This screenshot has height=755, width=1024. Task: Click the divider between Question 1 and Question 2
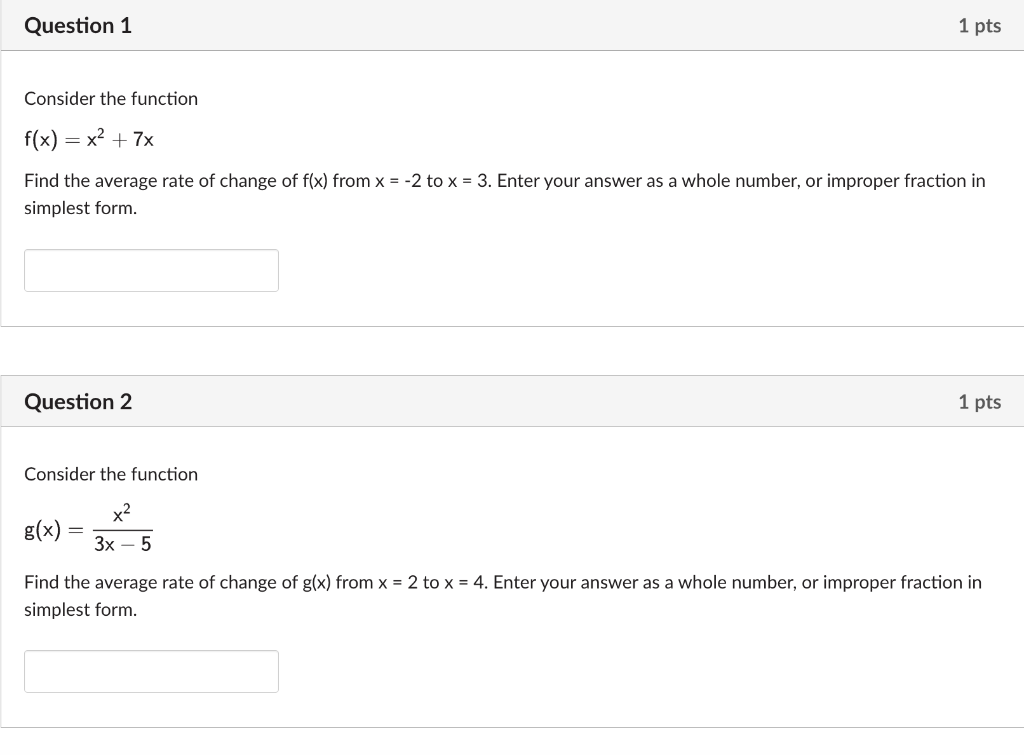click(512, 350)
